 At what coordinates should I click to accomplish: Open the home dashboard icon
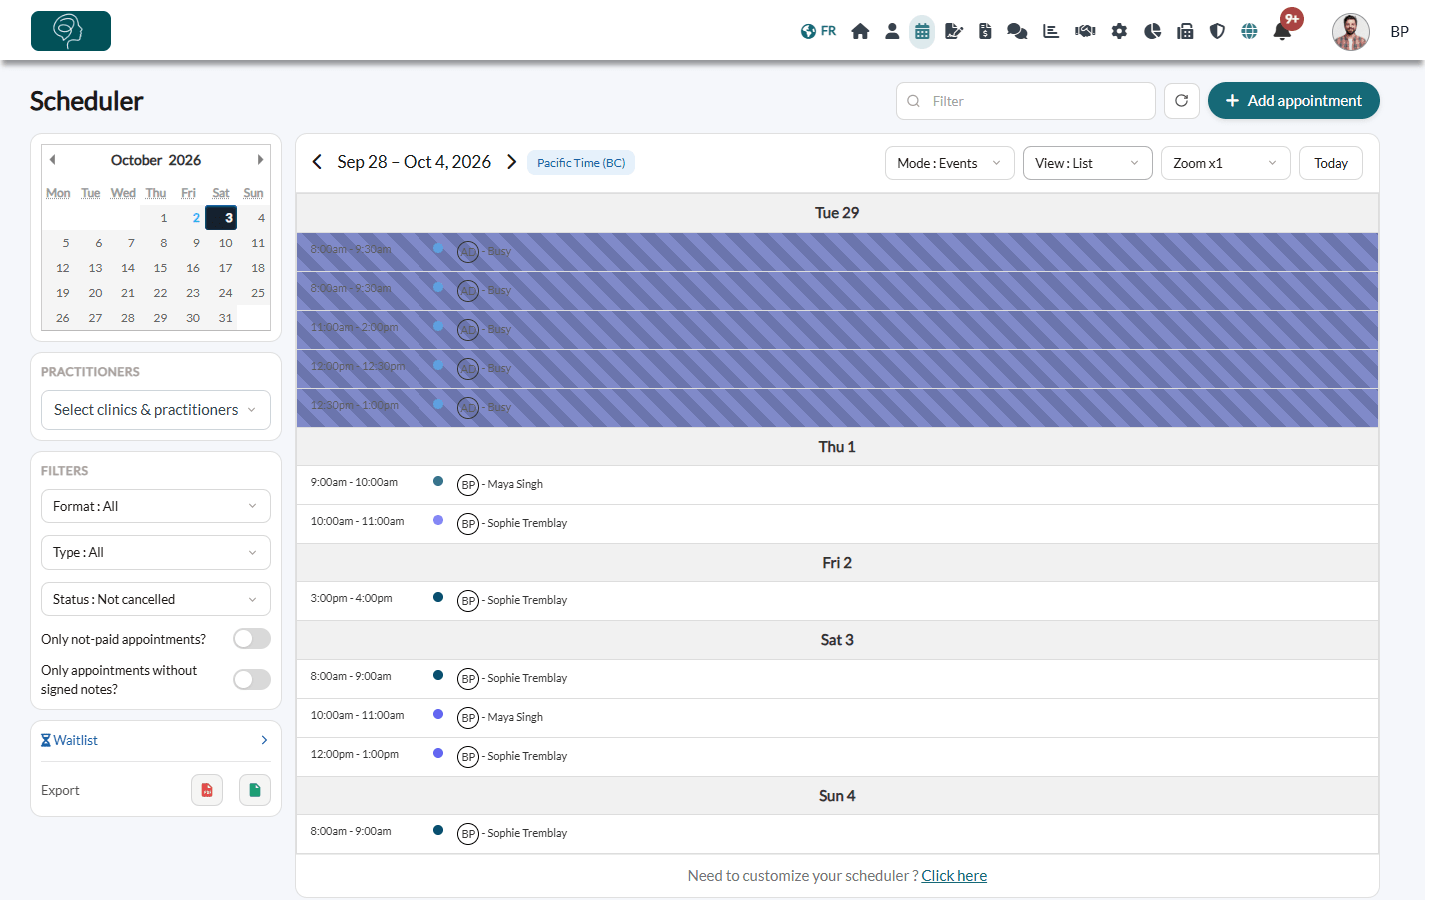[860, 31]
